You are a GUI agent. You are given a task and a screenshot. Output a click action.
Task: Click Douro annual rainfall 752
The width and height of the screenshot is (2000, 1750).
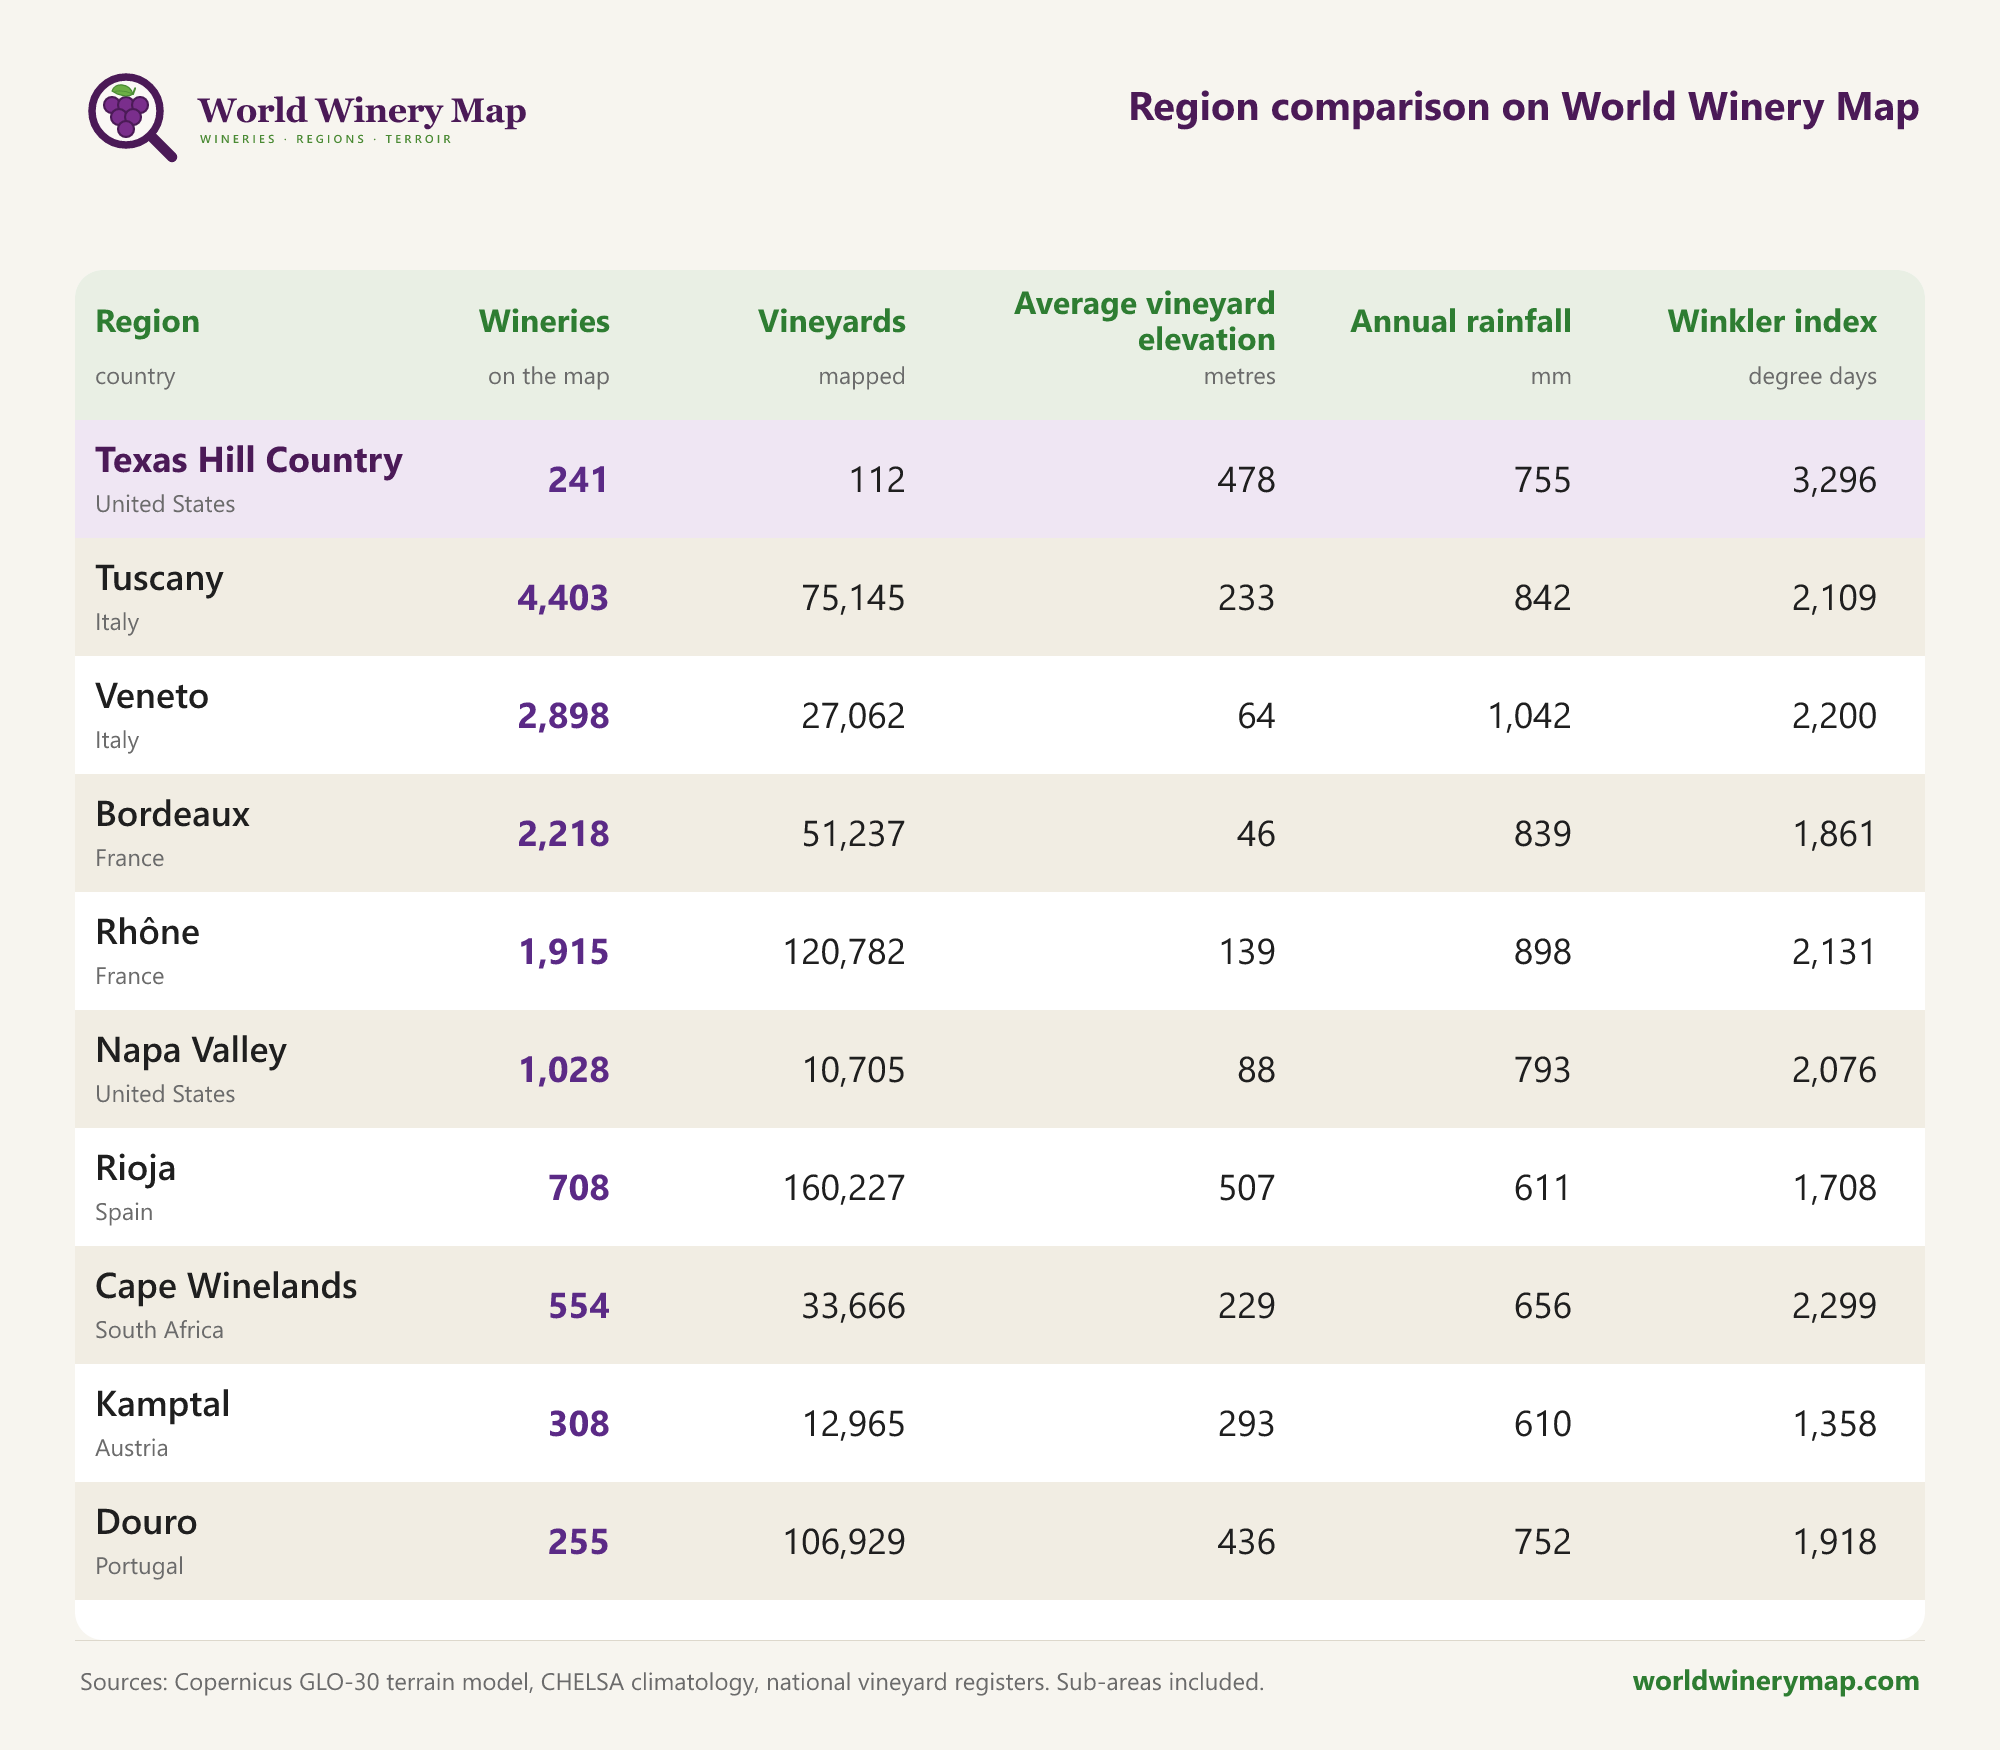coord(1542,1542)
